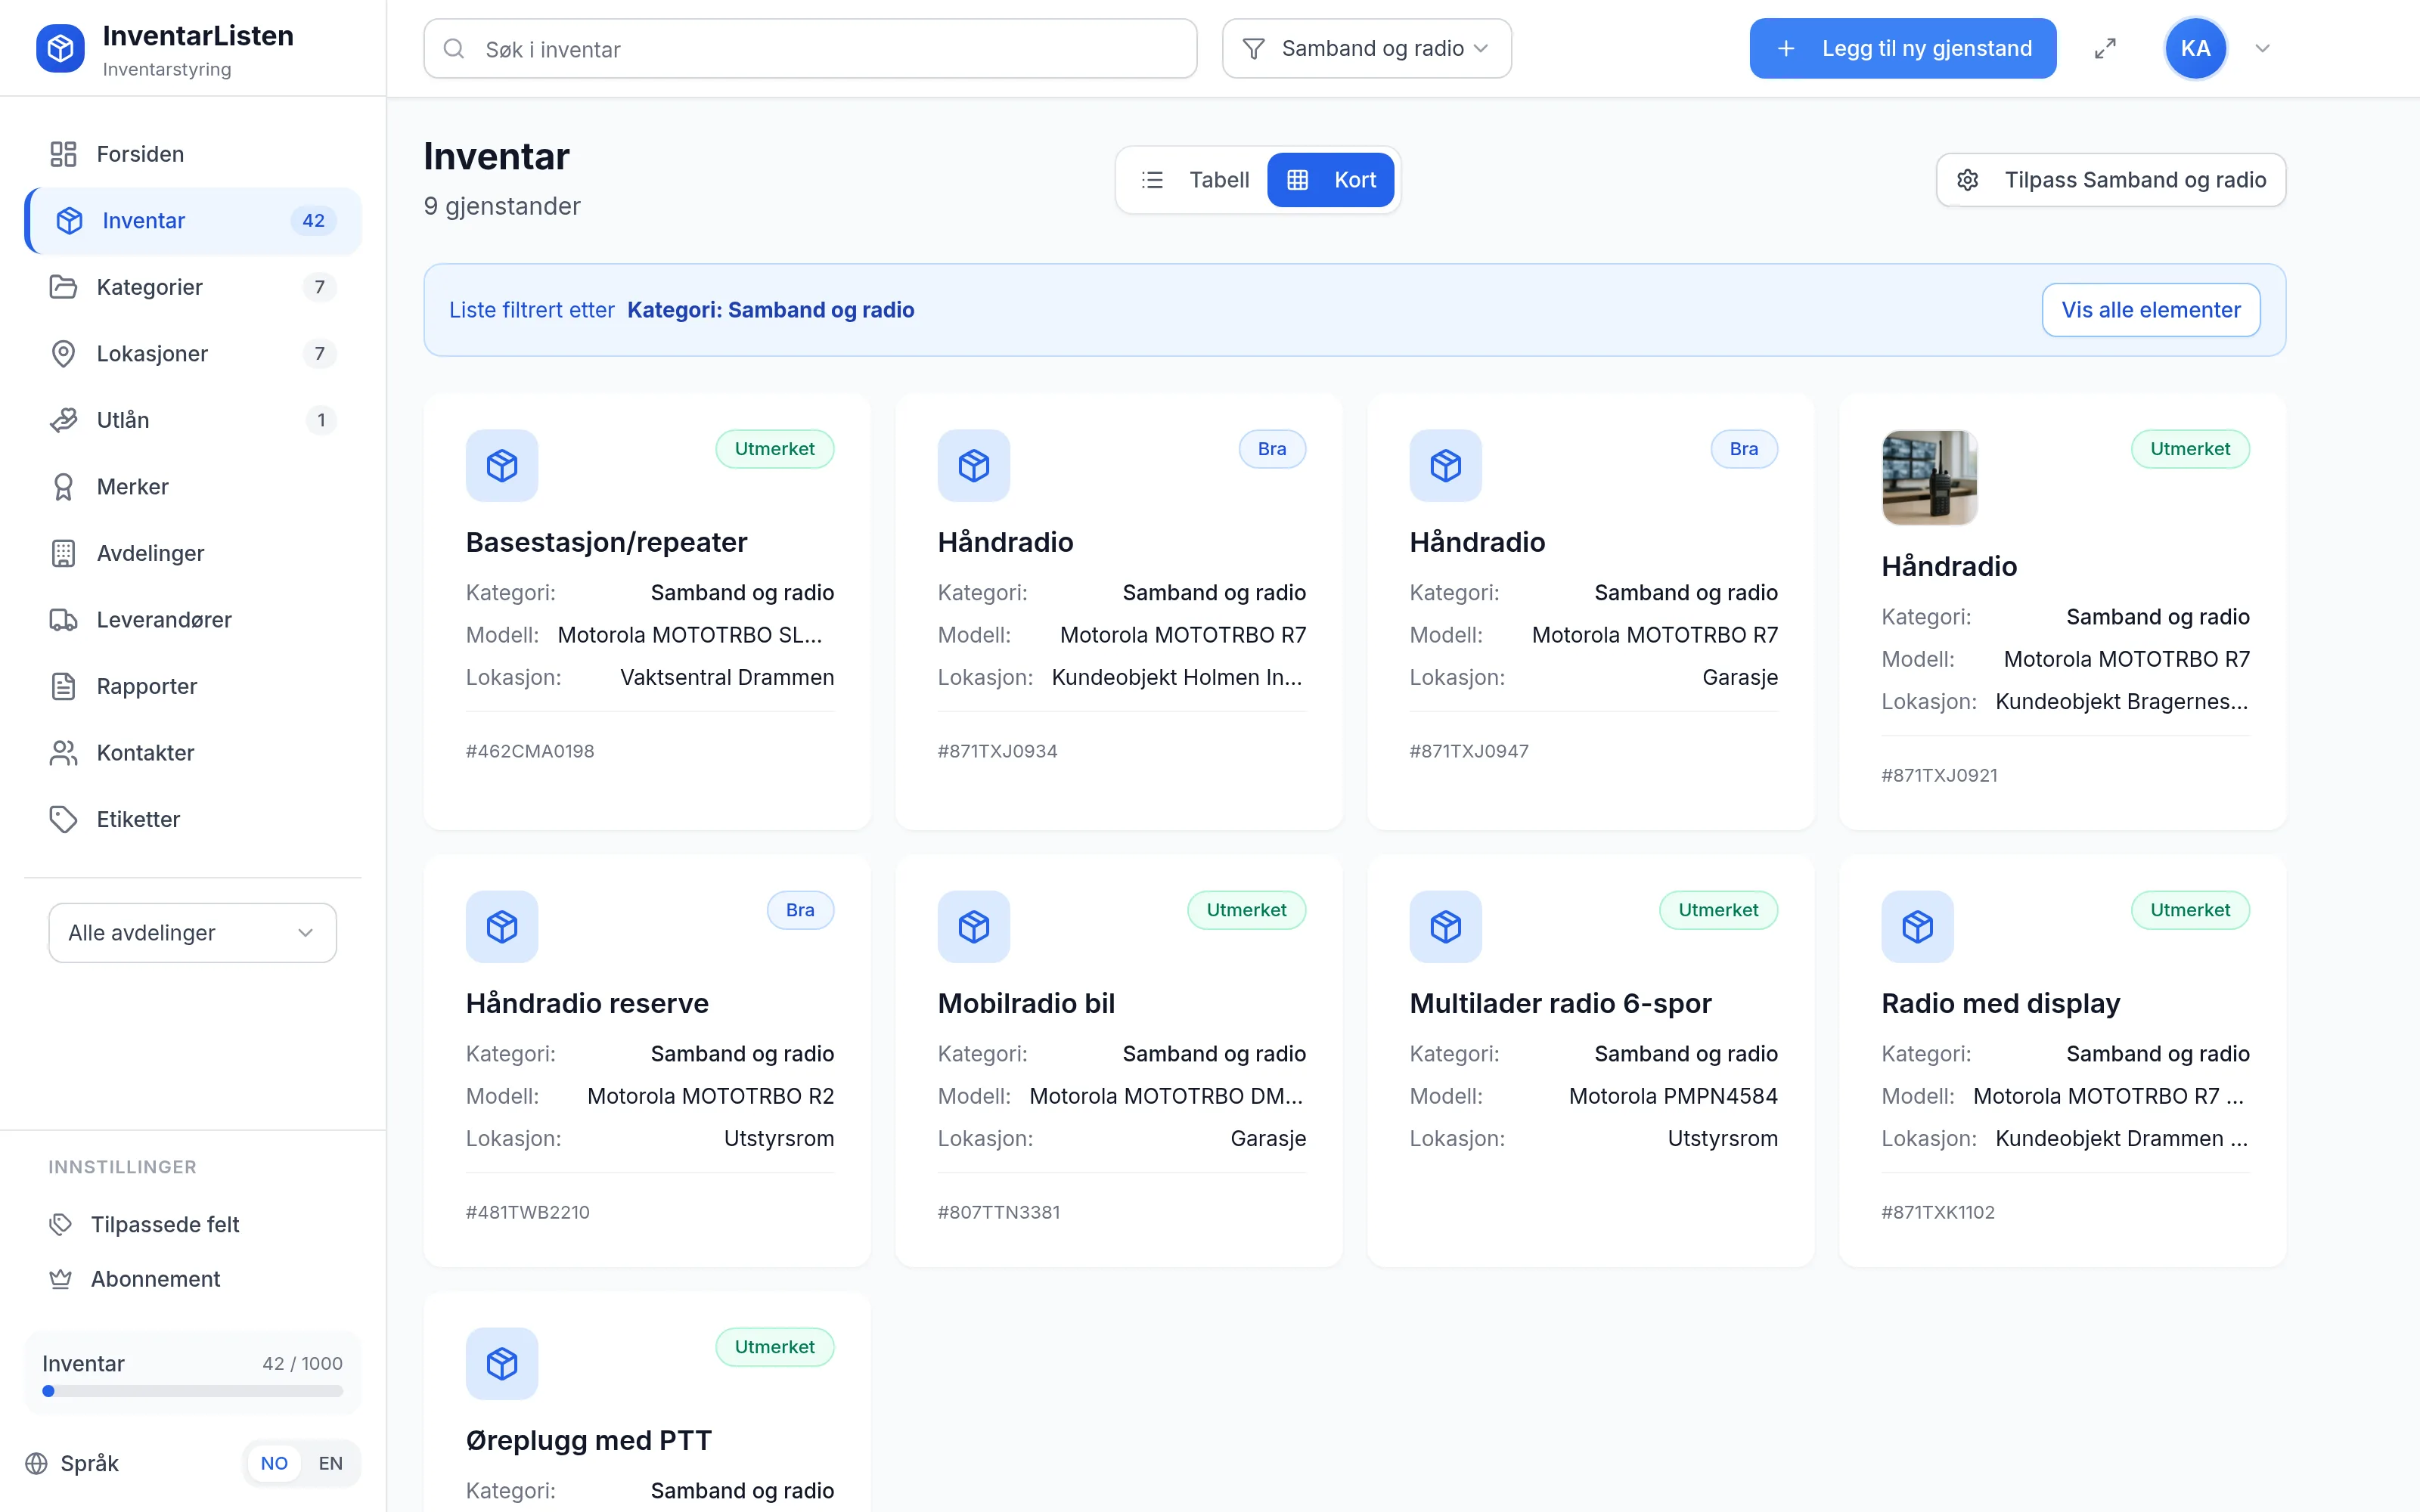Open the Håndradio reserve card title
The height and width of the screenshot is (1512, 2420).
click(587, 1003)
